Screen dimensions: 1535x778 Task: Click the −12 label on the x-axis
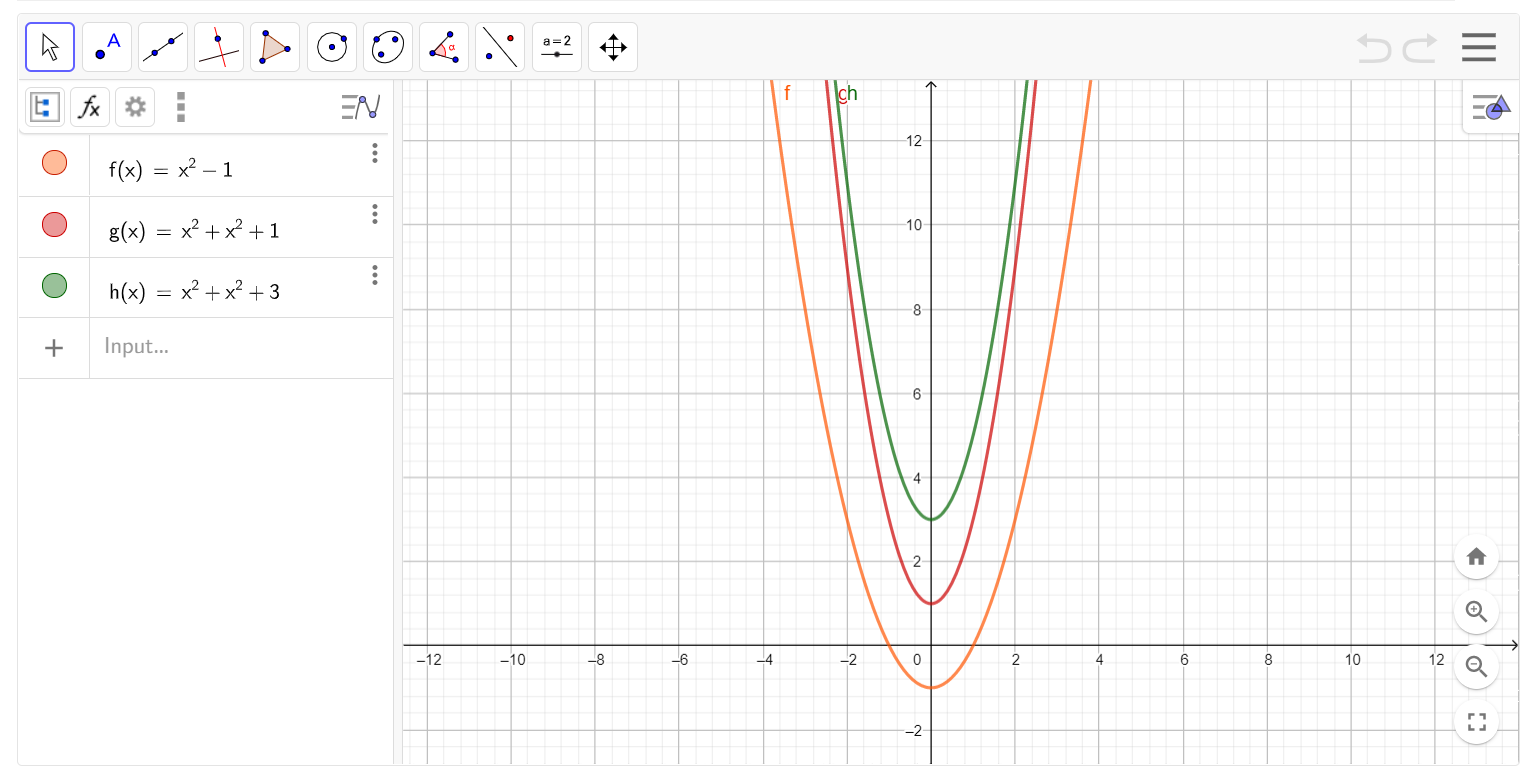(428, 660)
